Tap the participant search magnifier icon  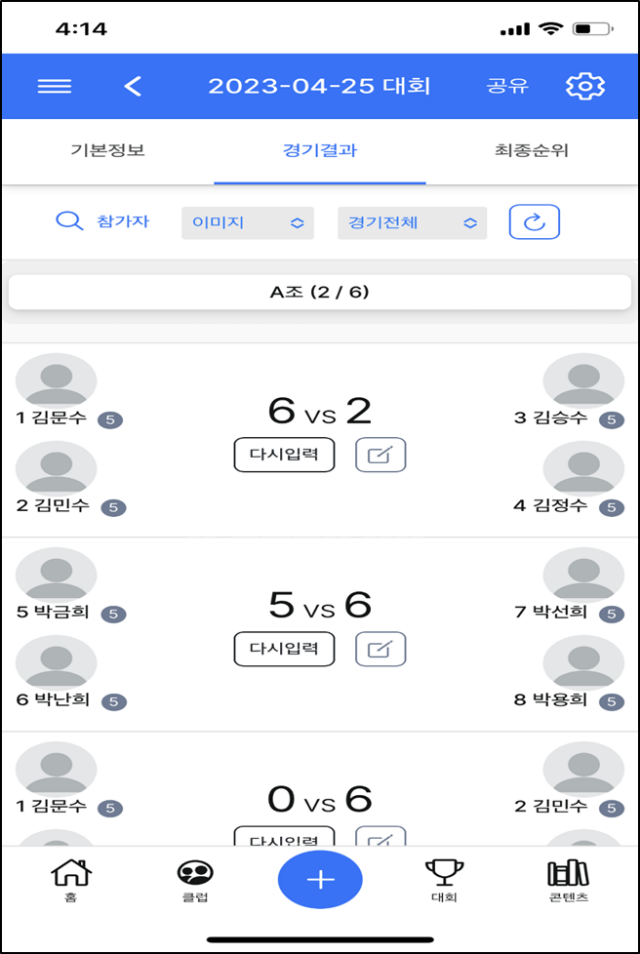69,222
